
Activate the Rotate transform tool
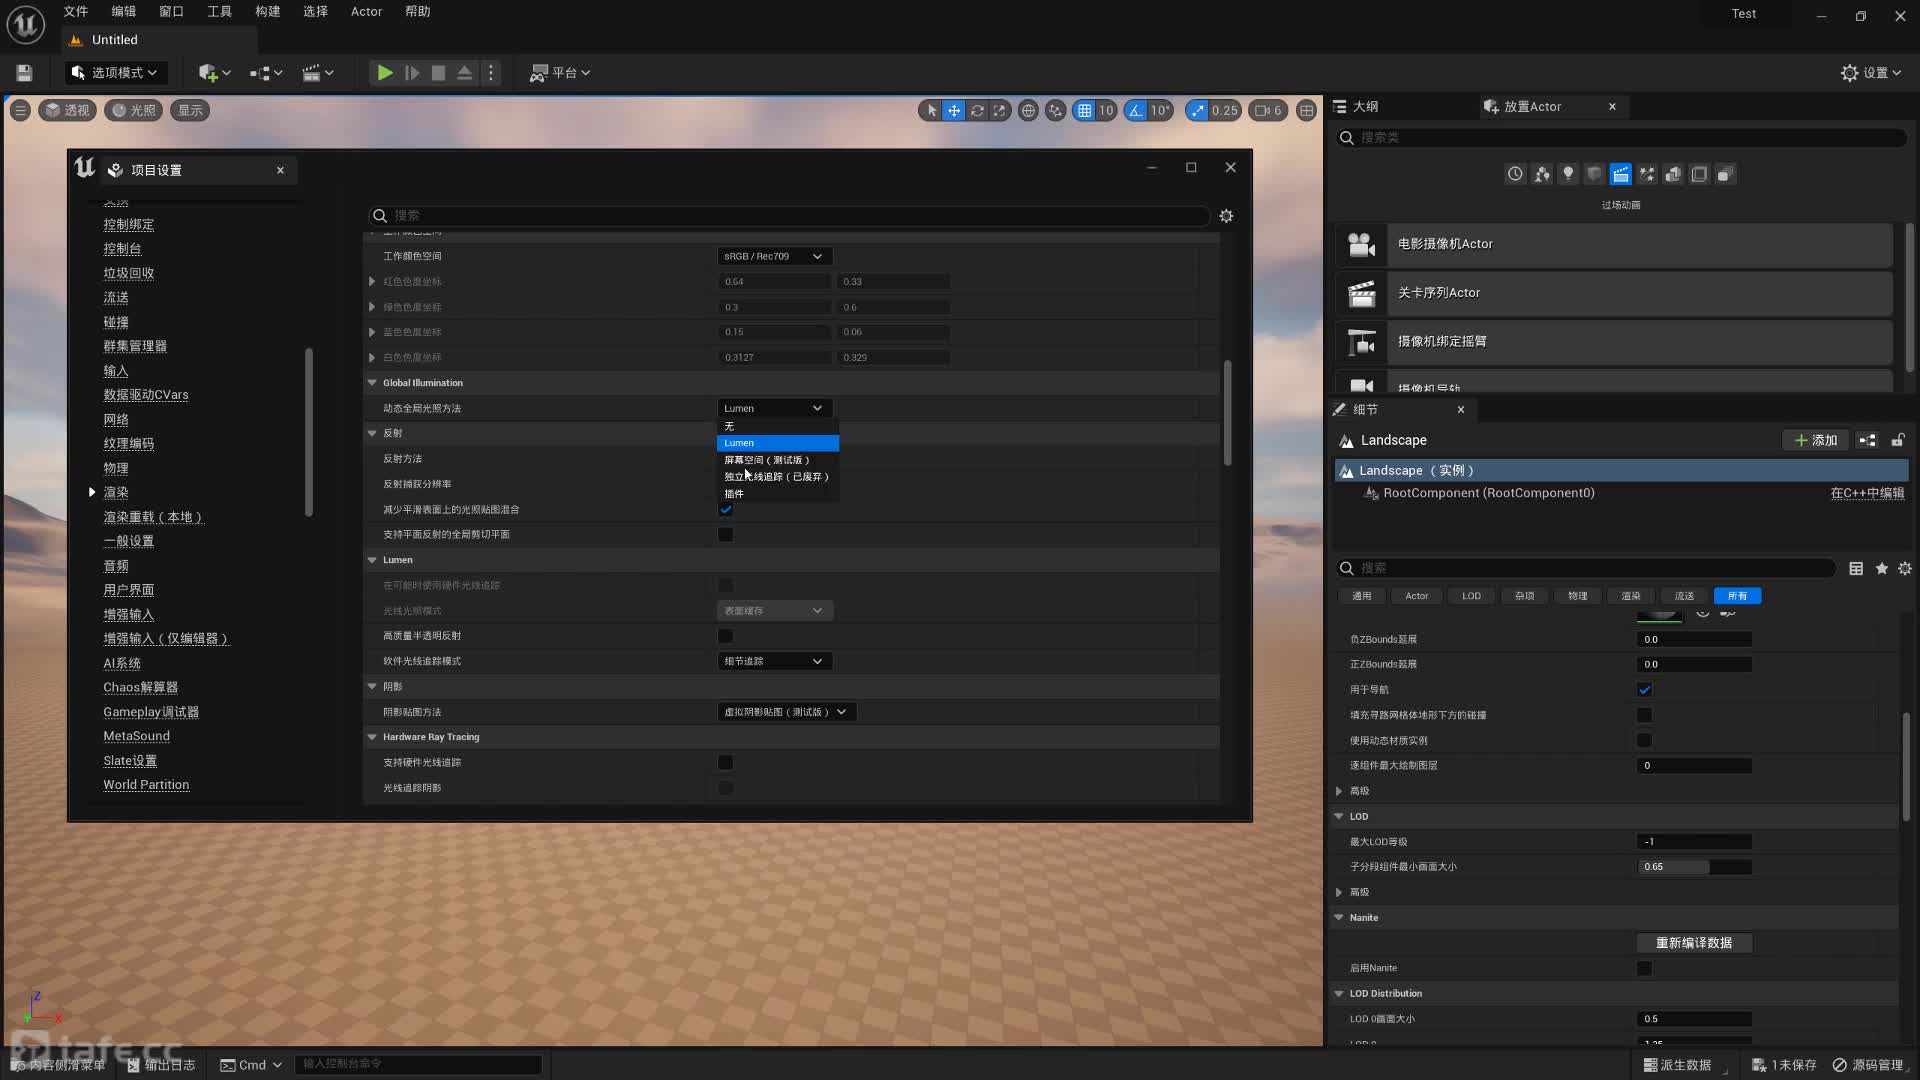coord(977,111)
